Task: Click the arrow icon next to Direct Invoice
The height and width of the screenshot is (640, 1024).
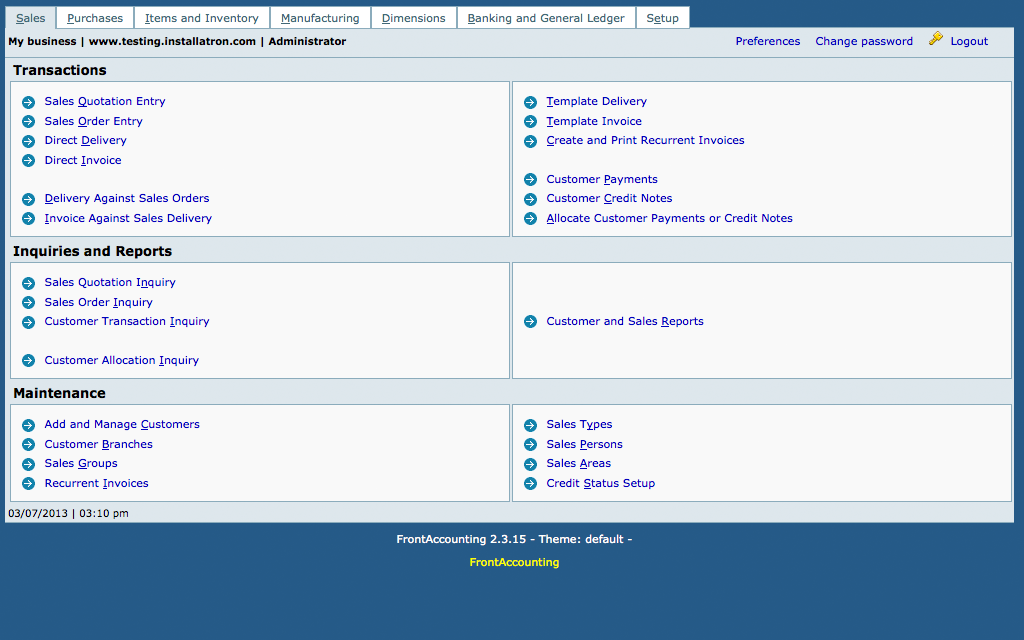Action: coord(28,161)
